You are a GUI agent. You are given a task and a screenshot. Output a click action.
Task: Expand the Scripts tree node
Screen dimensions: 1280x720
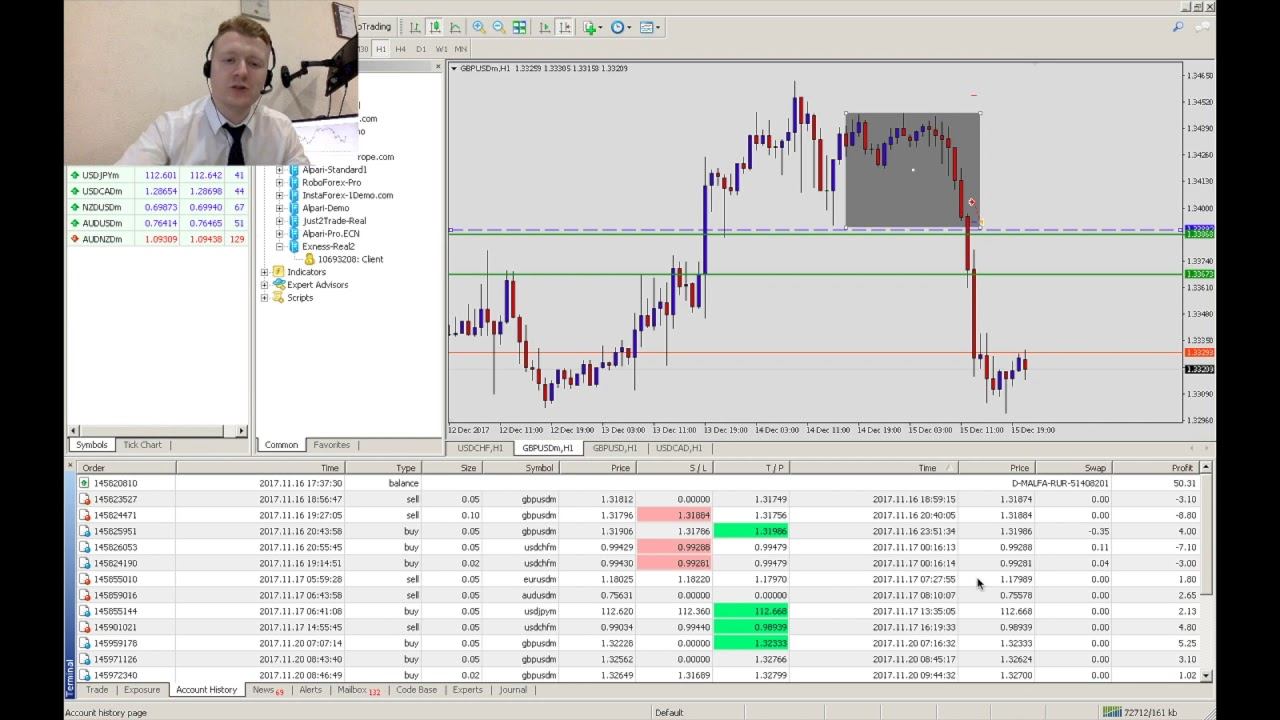265,298
